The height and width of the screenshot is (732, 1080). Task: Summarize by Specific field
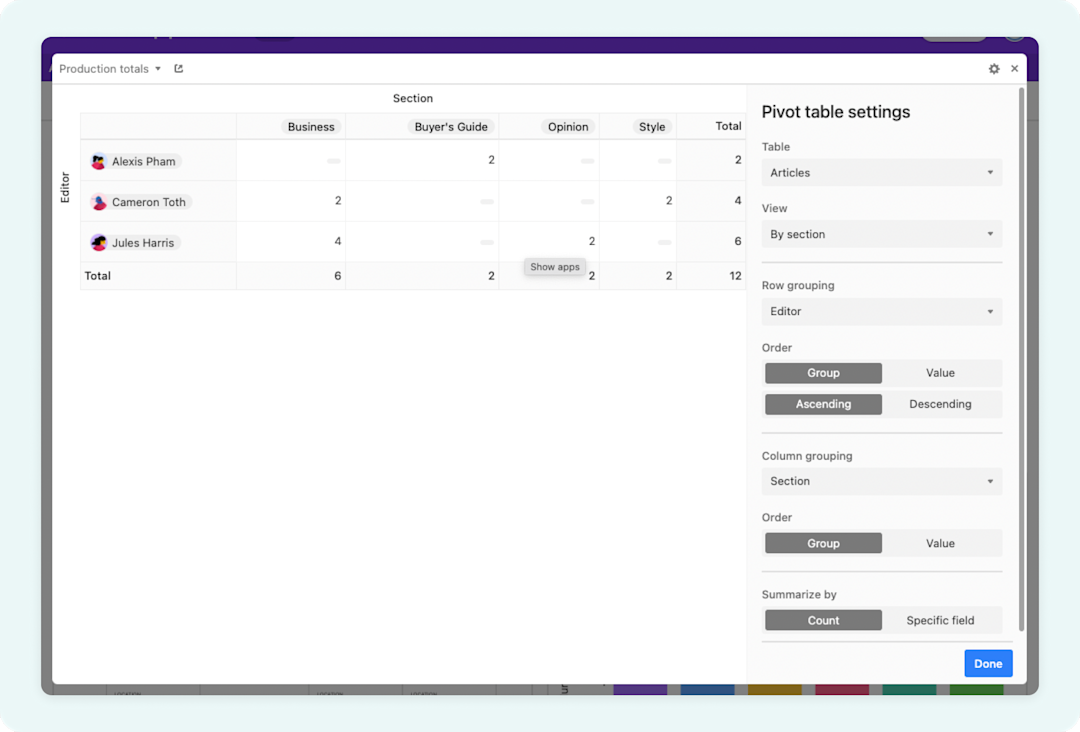tap(941, 619)
